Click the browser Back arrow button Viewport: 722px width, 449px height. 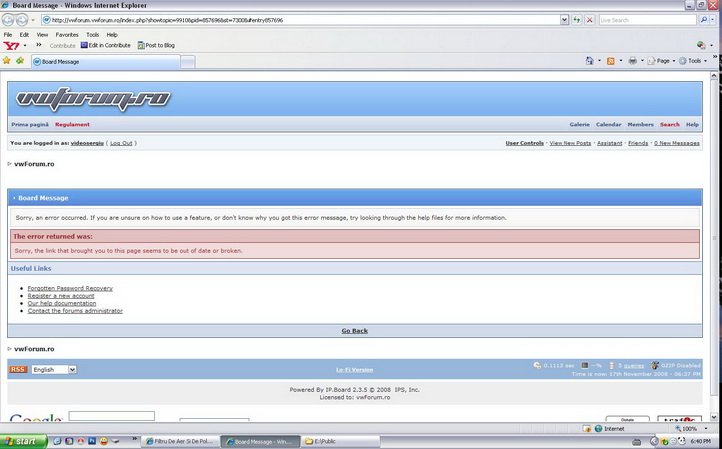pyautogui.click(x=8, y=20)
